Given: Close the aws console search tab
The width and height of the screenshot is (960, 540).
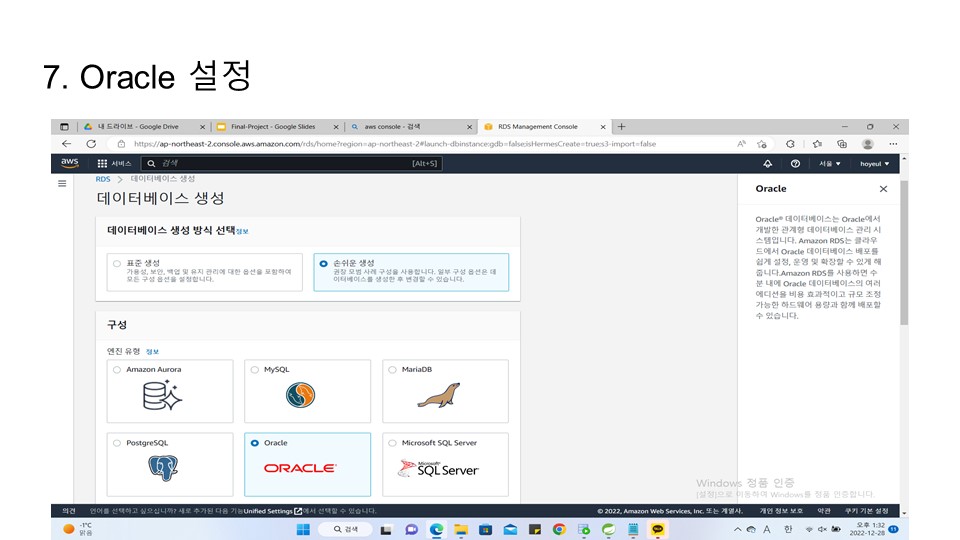Looking at the screenshot, I should click(470, 127).
